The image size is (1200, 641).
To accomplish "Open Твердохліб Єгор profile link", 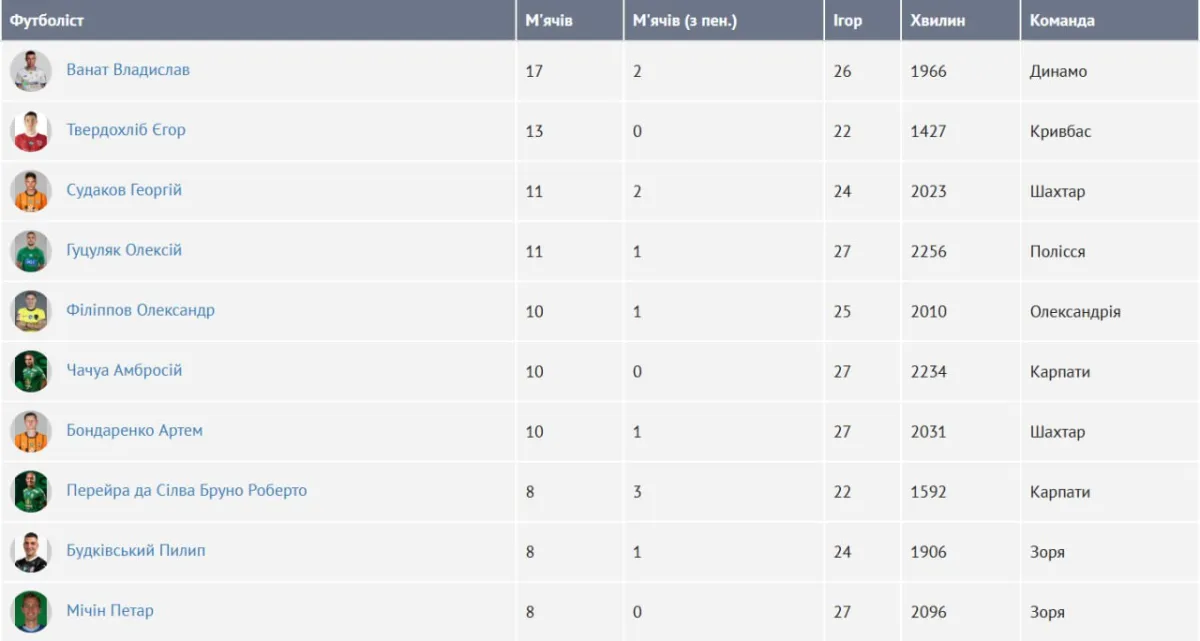I will pyautogui.click(x=126, y=130).
